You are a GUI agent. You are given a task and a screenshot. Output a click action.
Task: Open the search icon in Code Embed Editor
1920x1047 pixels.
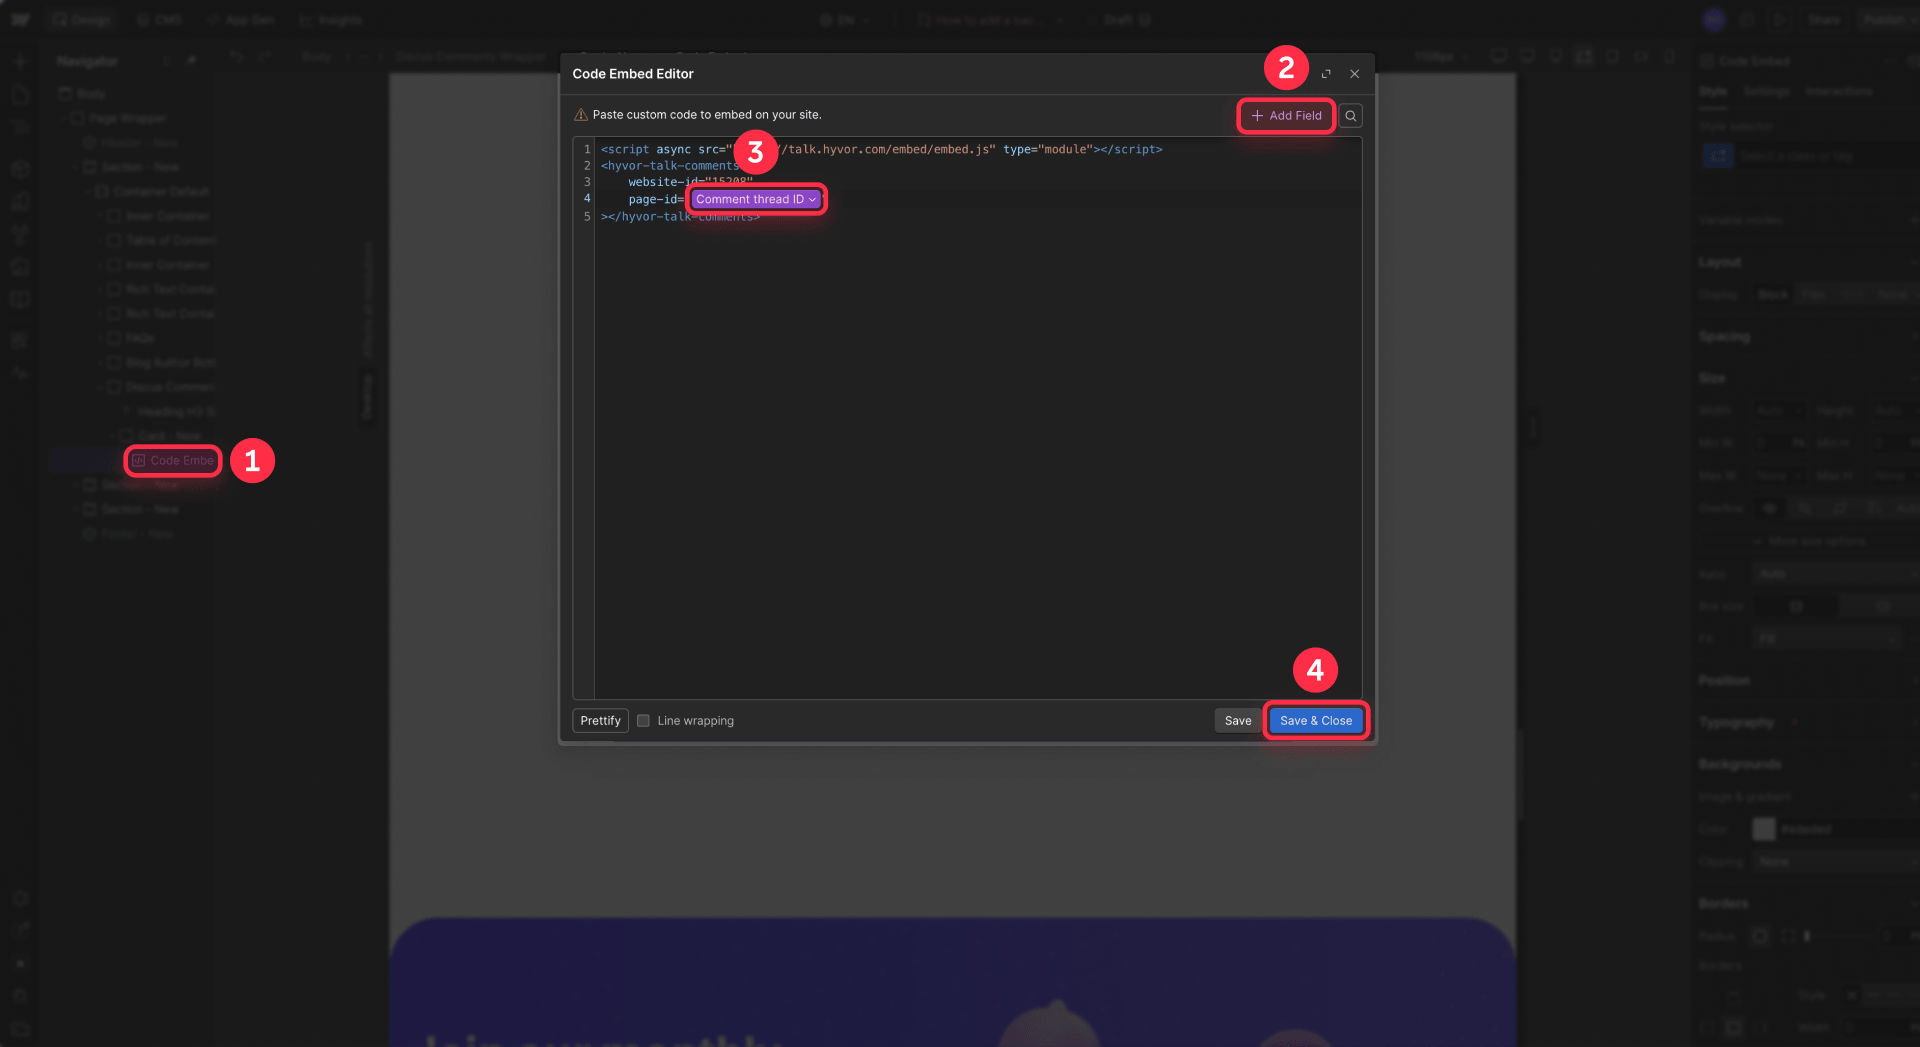tap(1350, 116)
